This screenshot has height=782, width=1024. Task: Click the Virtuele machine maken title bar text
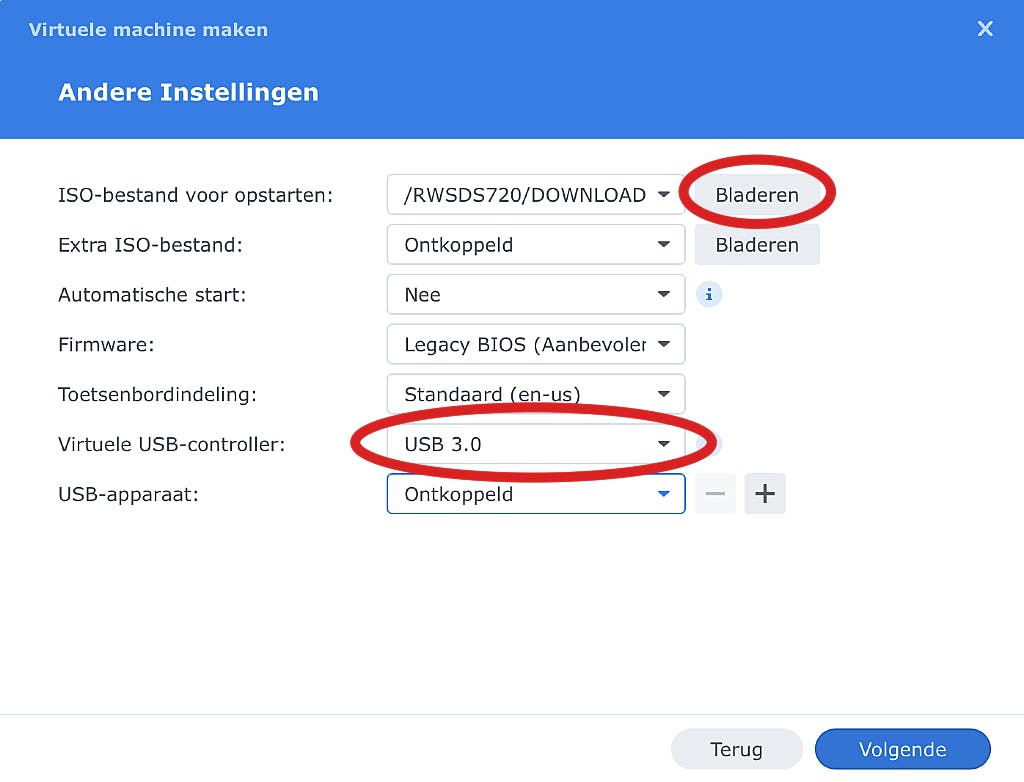[x=148, y=29]
